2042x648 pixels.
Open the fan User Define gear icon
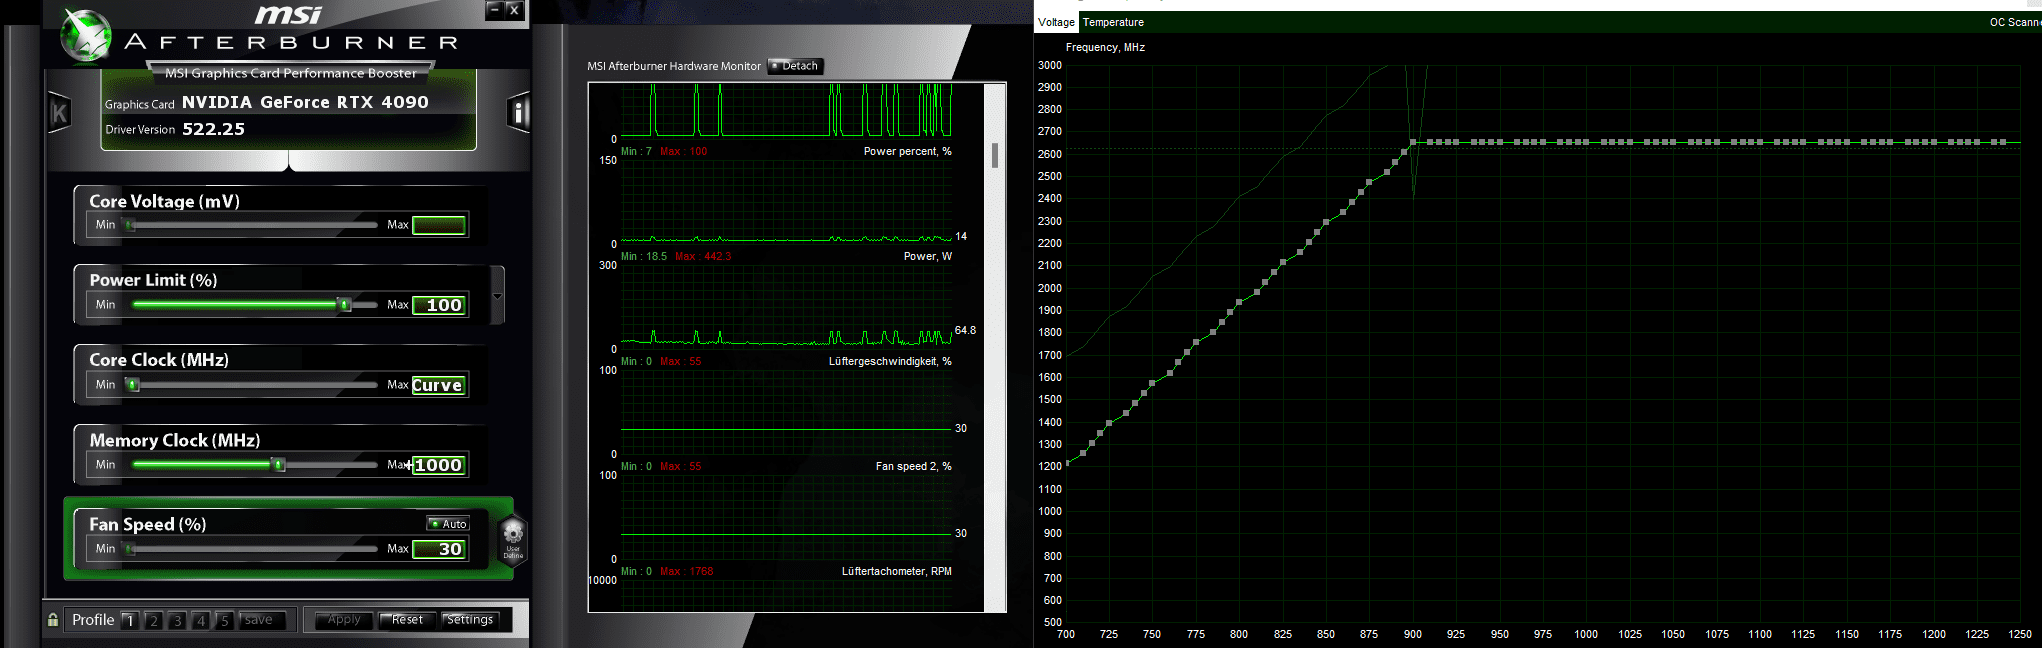(x=513, y=539)
